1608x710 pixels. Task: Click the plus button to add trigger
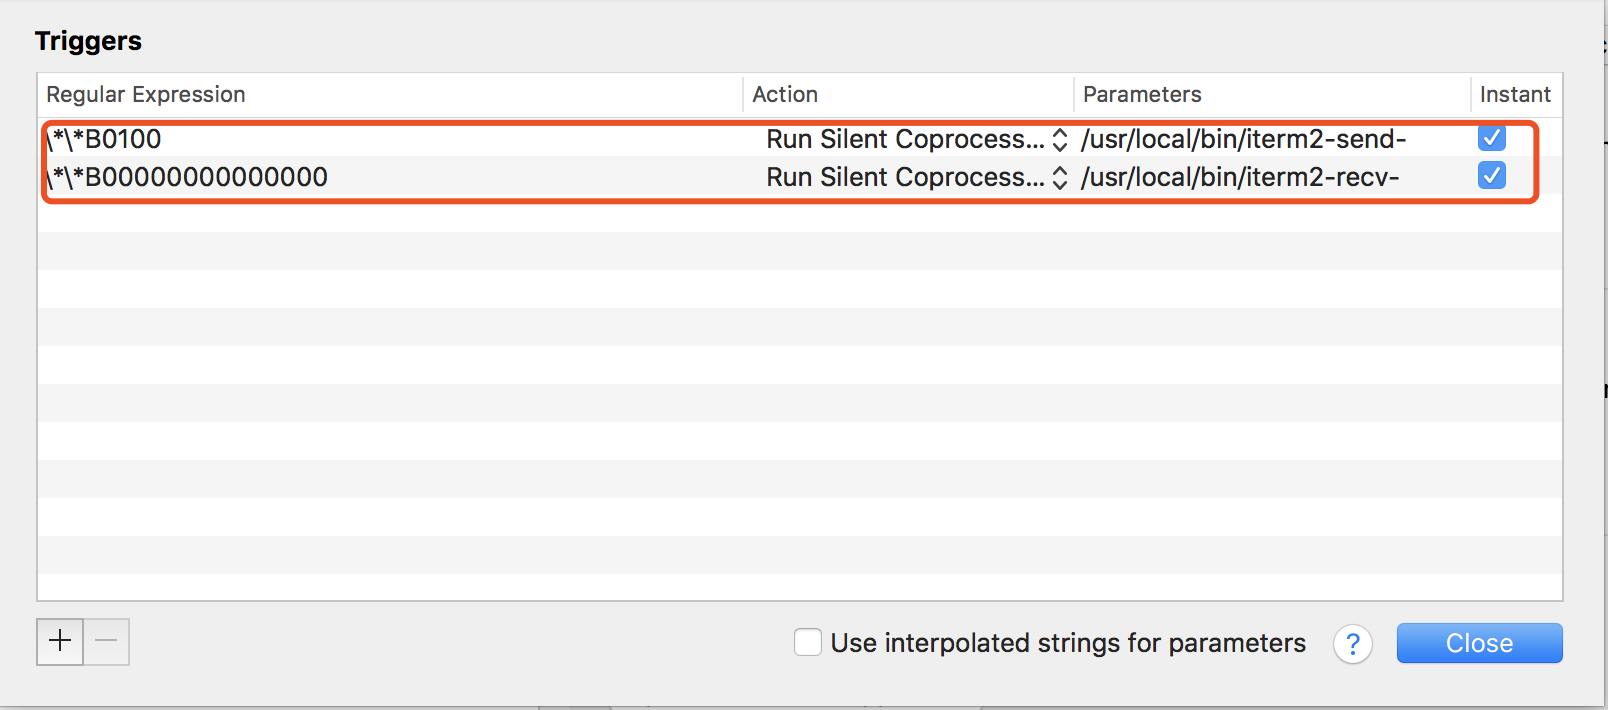coord(60,641)
